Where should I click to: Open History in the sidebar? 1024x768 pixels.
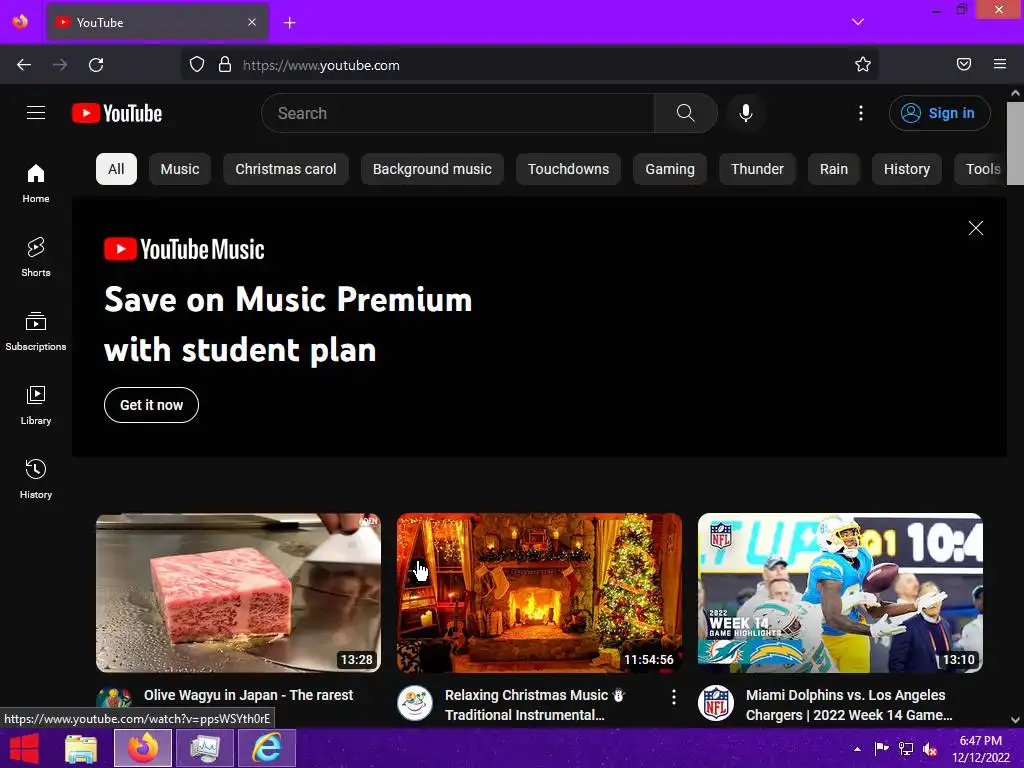[x=36, y=479]
